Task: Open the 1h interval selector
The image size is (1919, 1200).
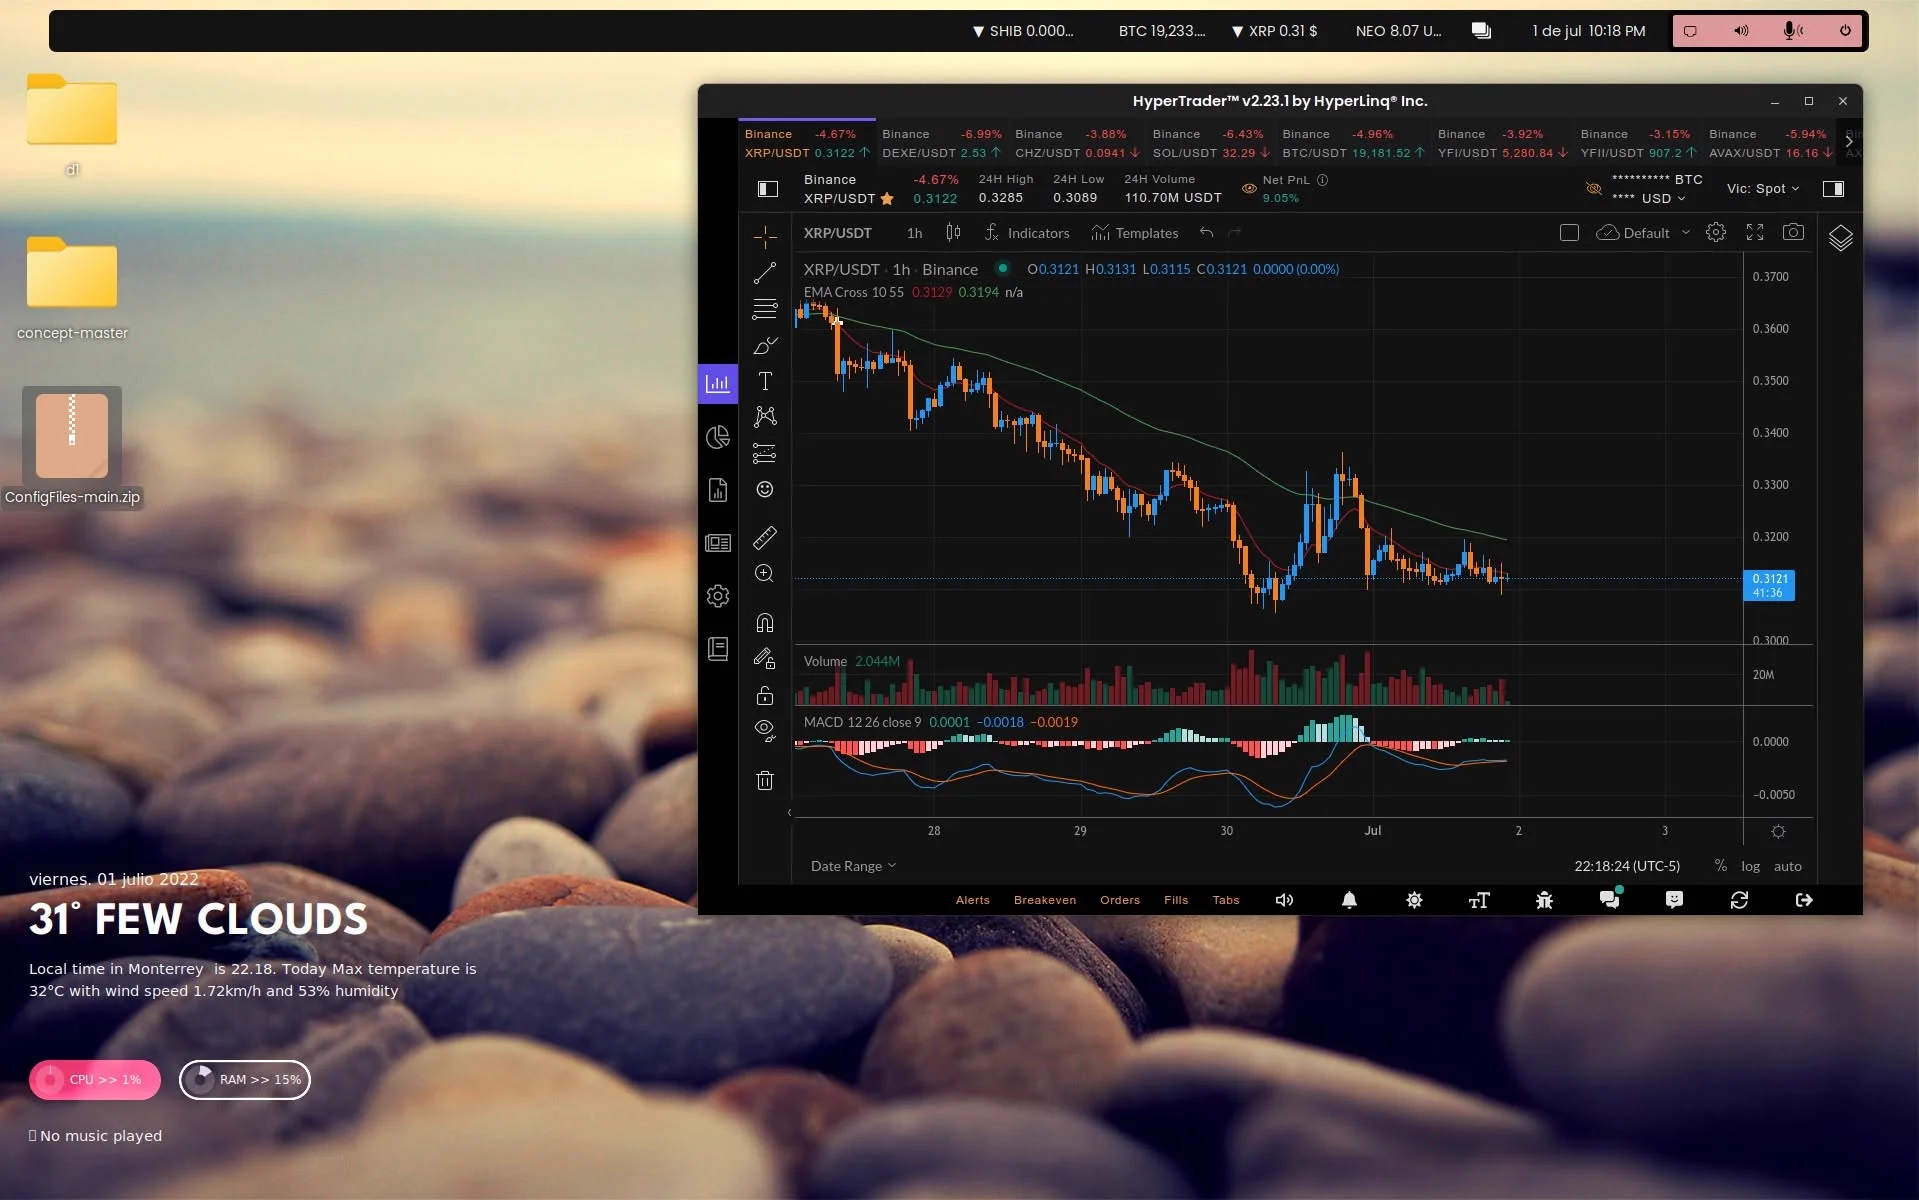Action: 914,233
